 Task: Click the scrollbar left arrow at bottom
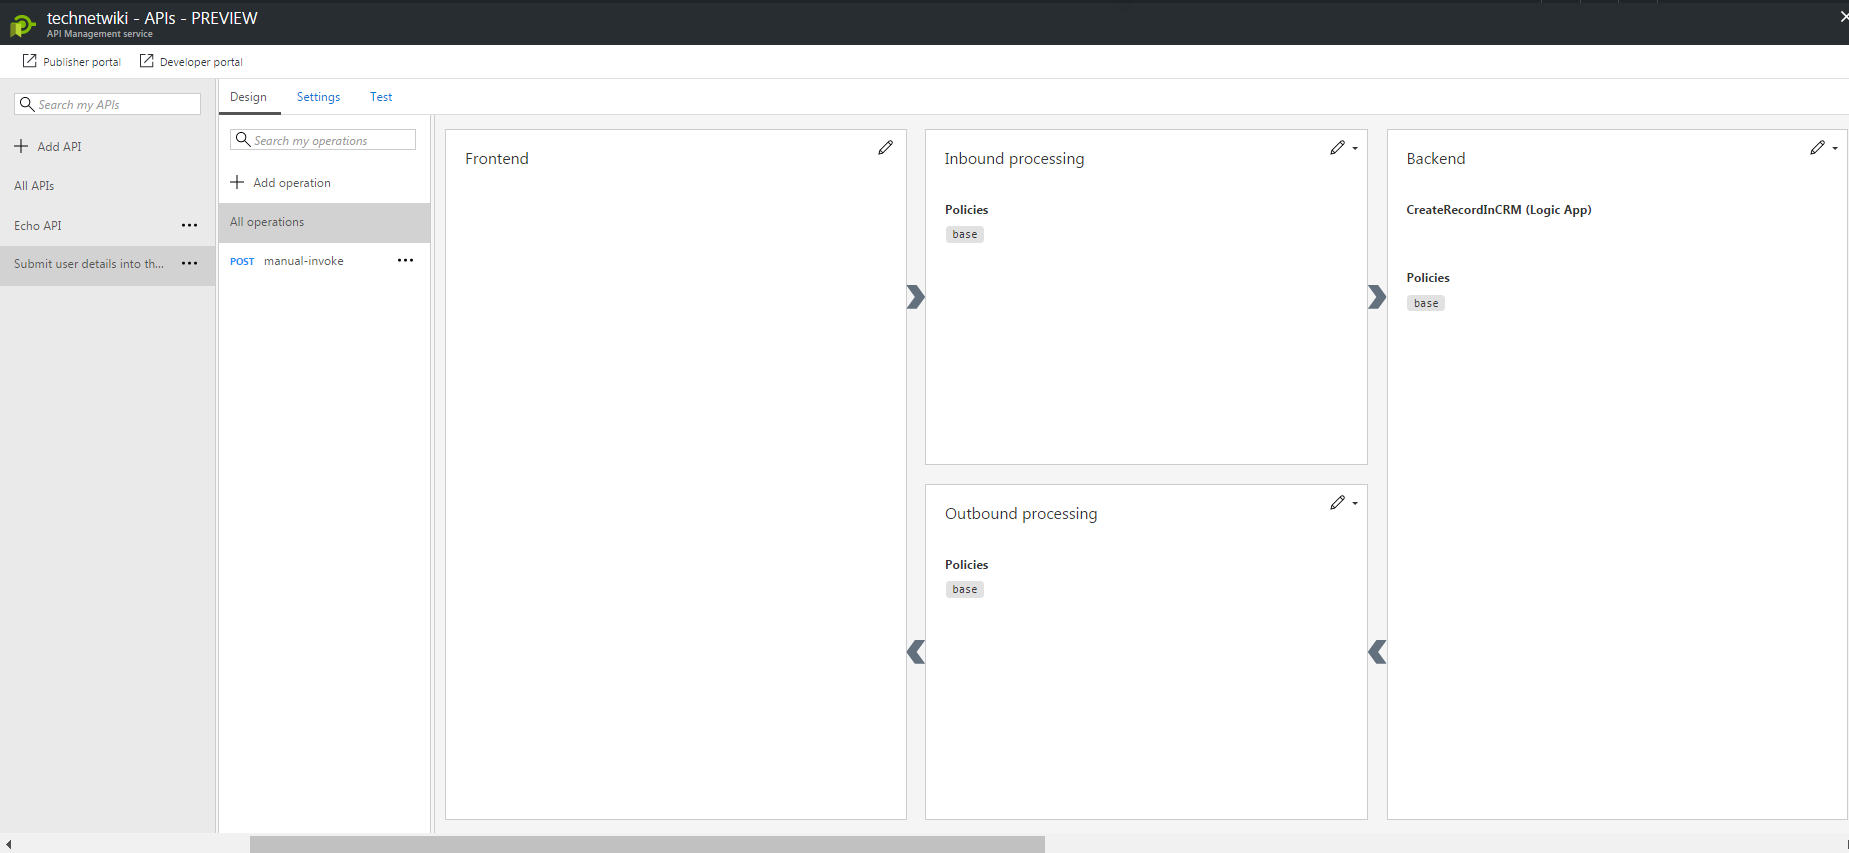[x=8, y=845]
